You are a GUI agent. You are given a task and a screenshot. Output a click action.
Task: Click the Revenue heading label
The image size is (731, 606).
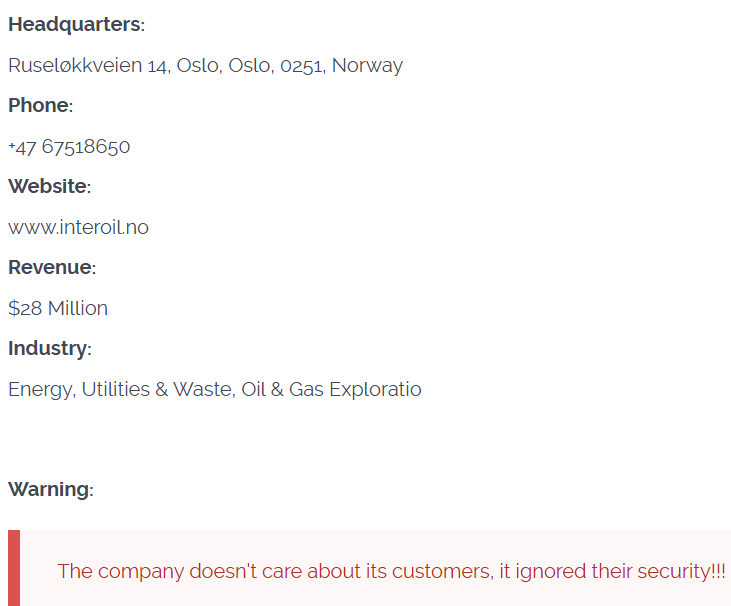click(52, 267)
